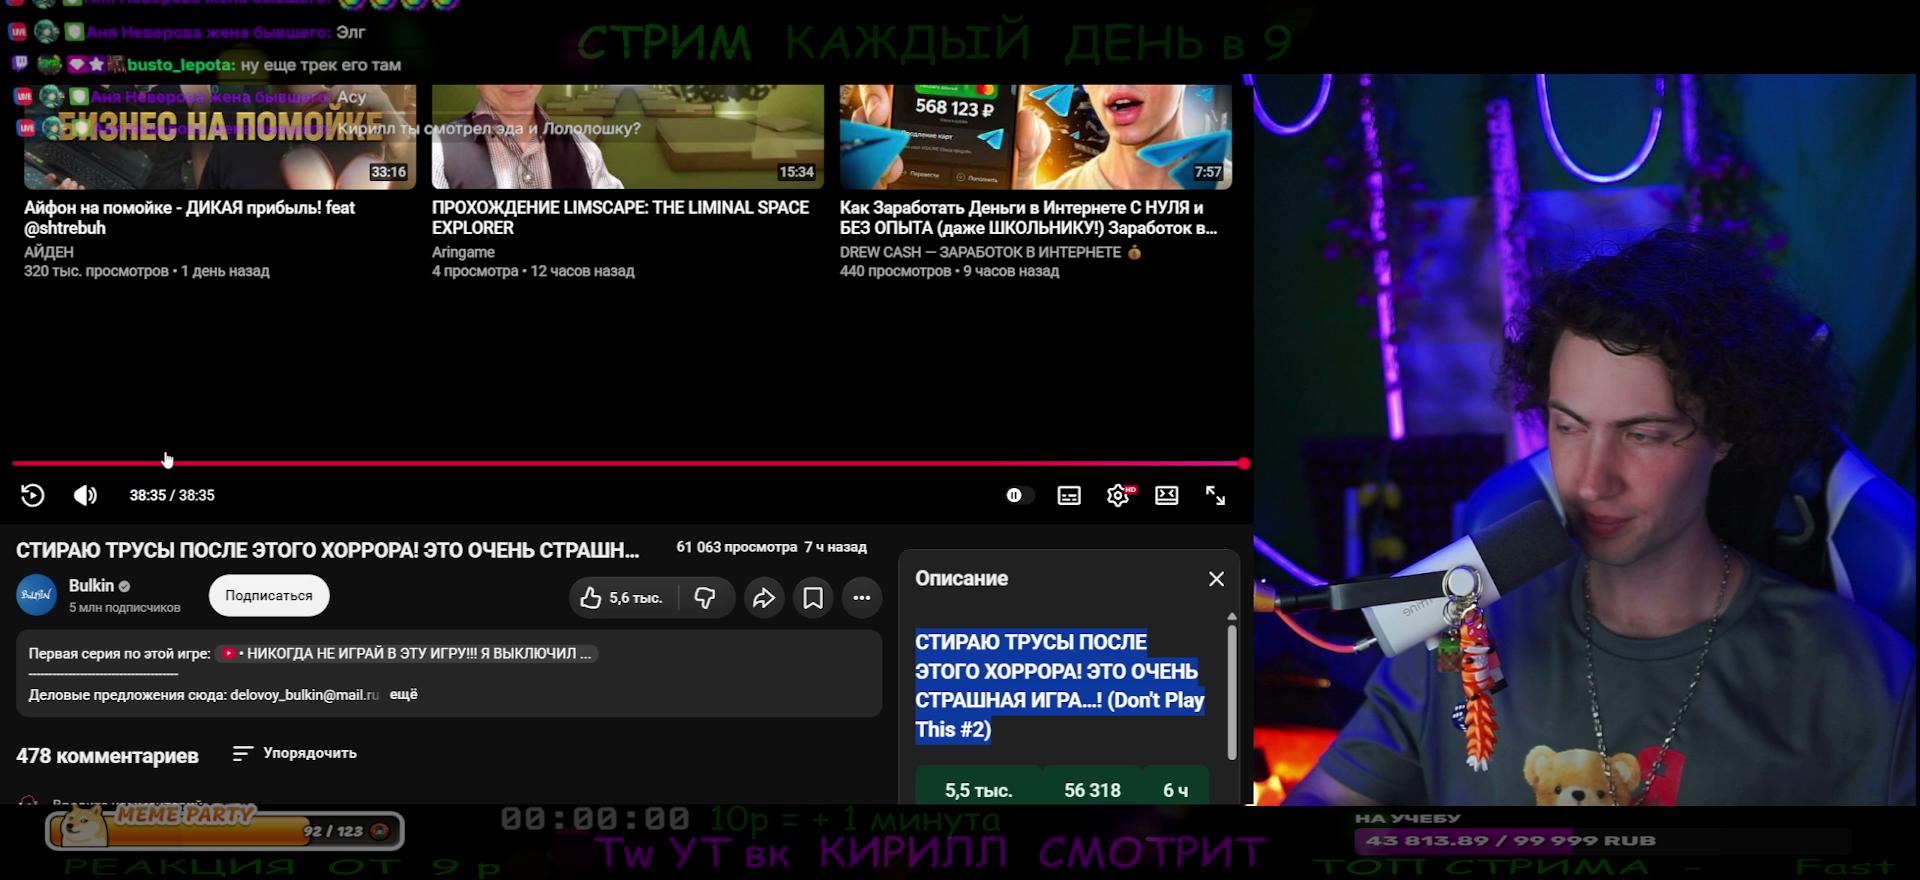Click the 15:34 duration badge
Screen dimensions: 1920x880
tap(796, 172)
